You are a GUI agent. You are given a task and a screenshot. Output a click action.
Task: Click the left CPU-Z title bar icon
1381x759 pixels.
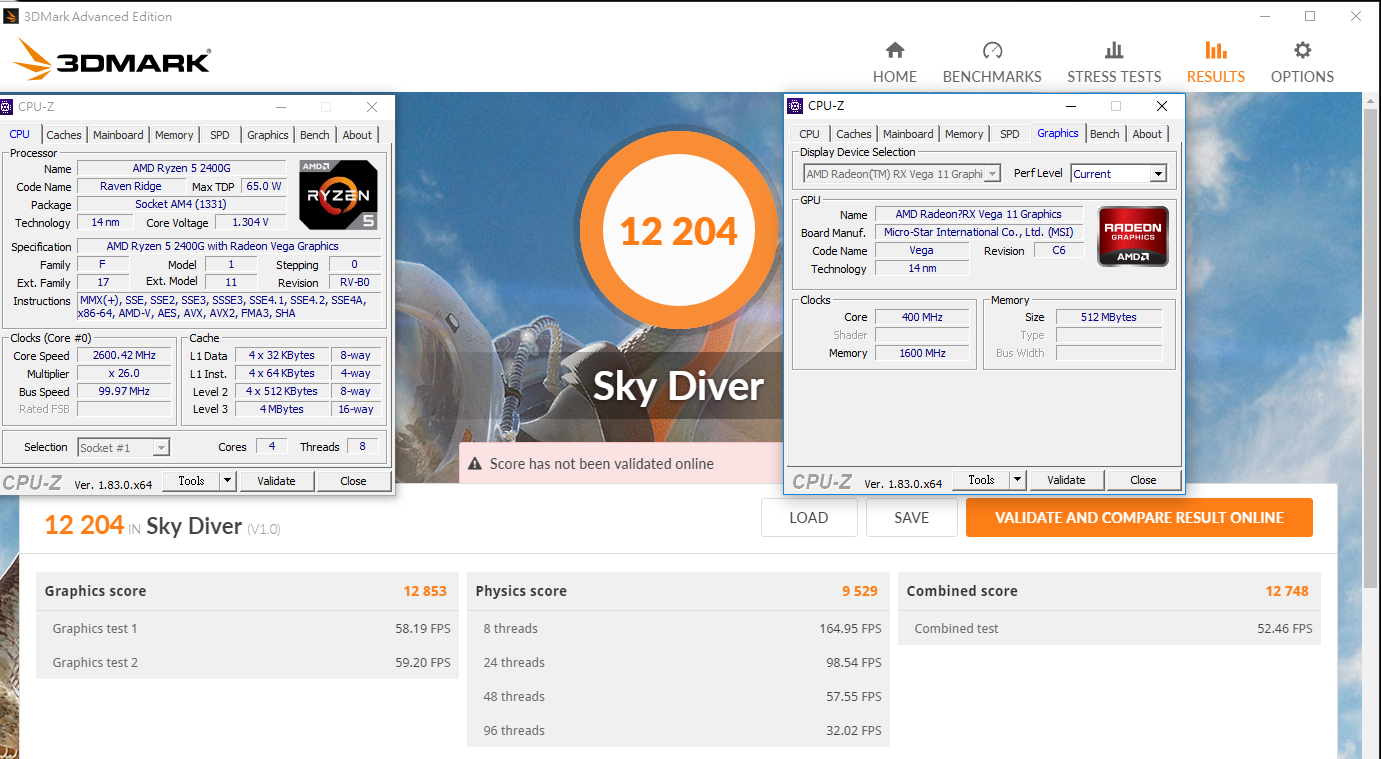click(8, 107)
